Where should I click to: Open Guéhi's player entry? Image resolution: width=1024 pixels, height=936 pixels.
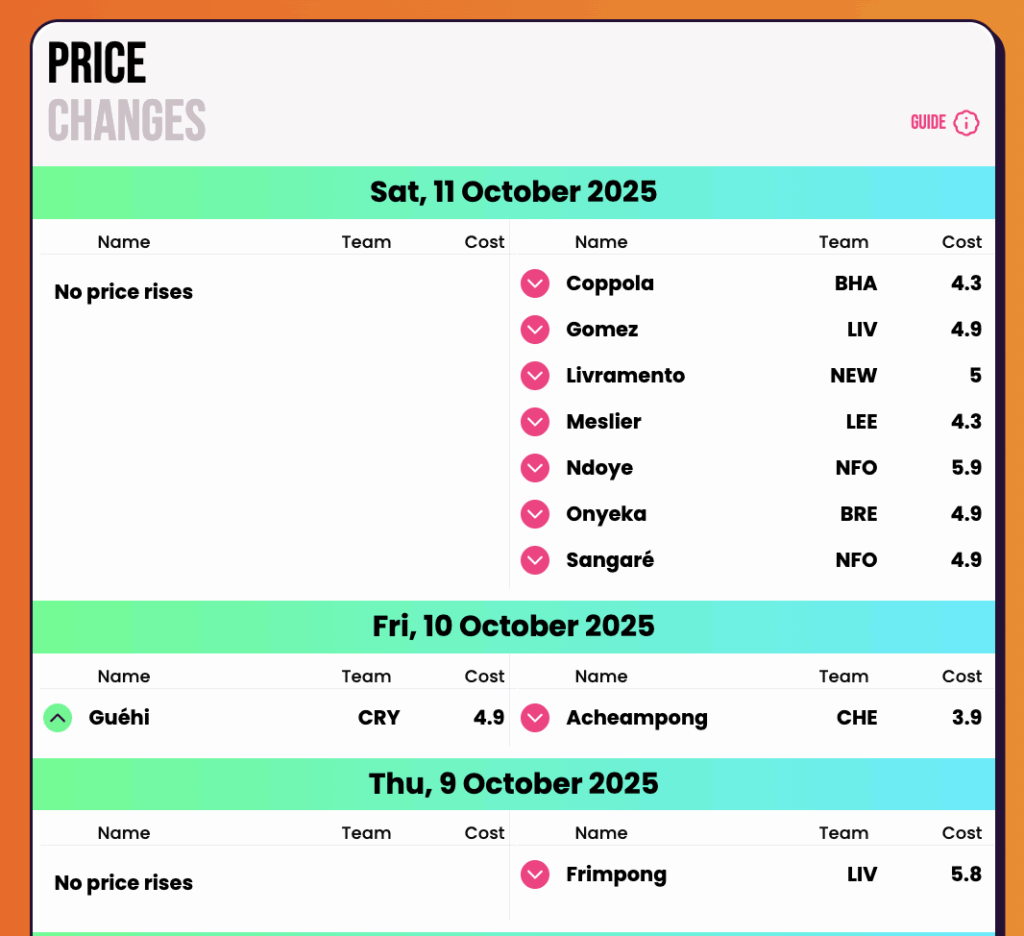(119, 718)
